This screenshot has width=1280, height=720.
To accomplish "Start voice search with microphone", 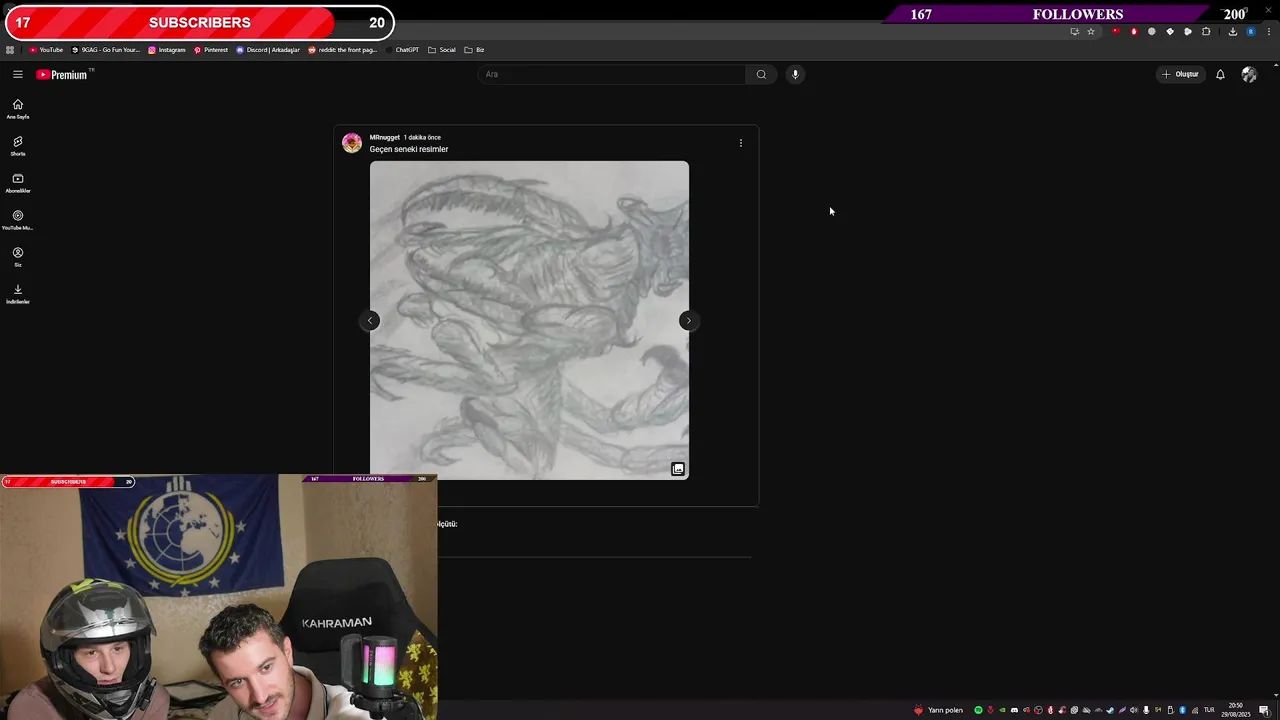I will (795, 74).
